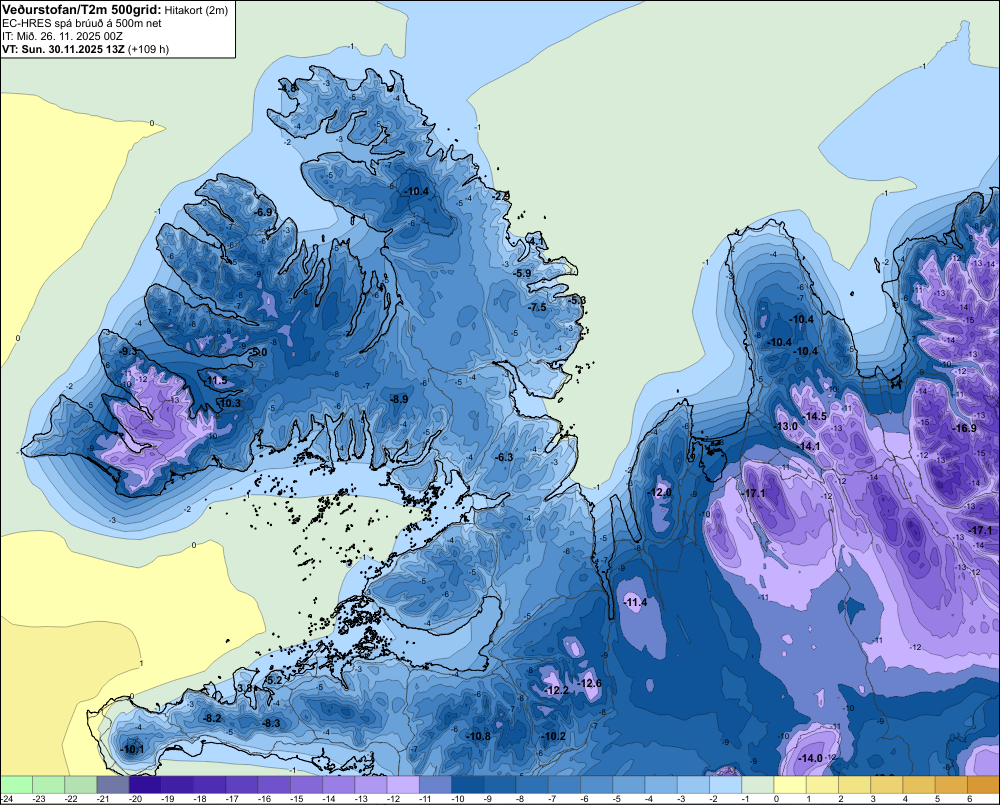The height and width of the screenshot is (805, 1000).
Task: Click the -5.2 temperature label
Action: pos(274,680)
